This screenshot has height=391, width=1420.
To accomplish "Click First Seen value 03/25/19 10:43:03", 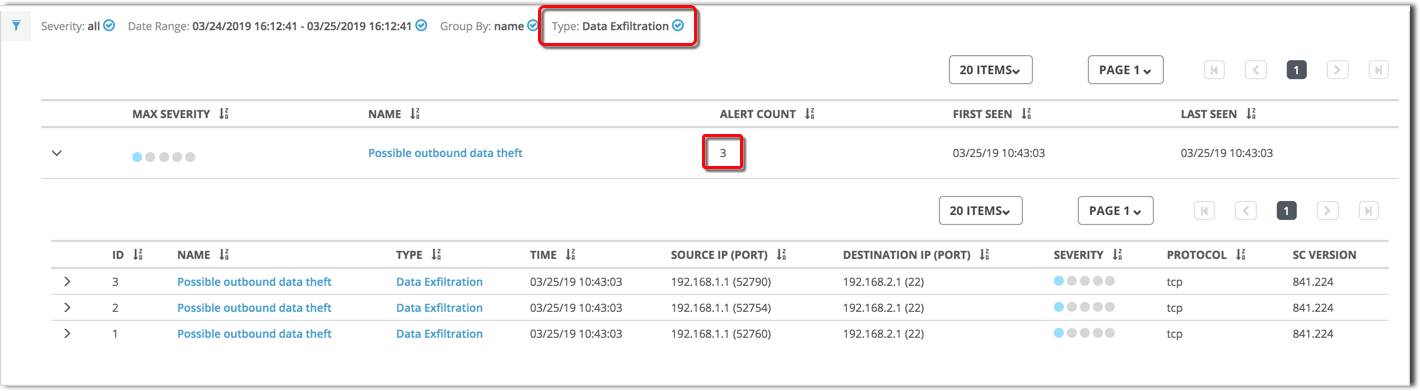I will [999, 154].
